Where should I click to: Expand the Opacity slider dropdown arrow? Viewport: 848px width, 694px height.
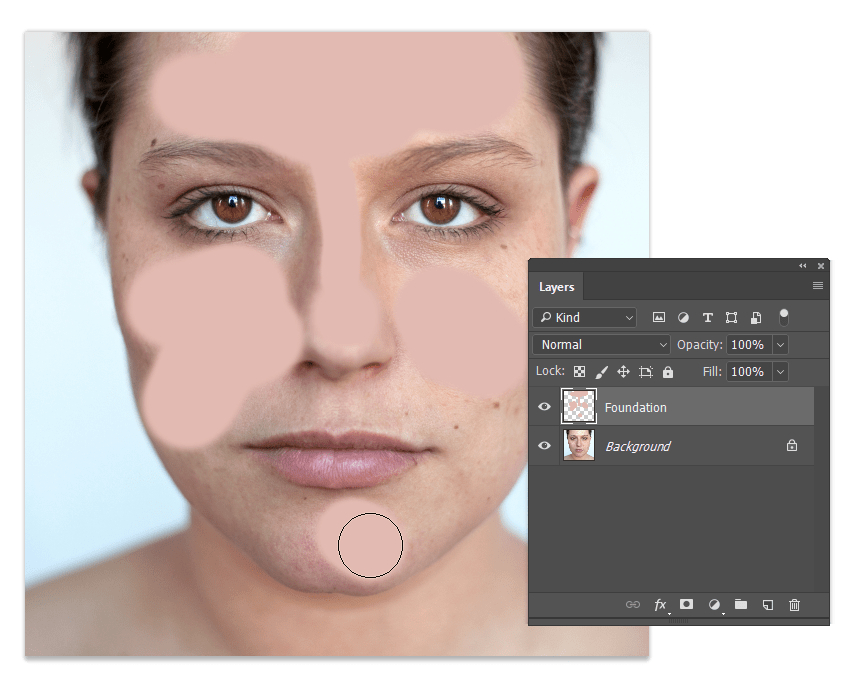(780, 345)
